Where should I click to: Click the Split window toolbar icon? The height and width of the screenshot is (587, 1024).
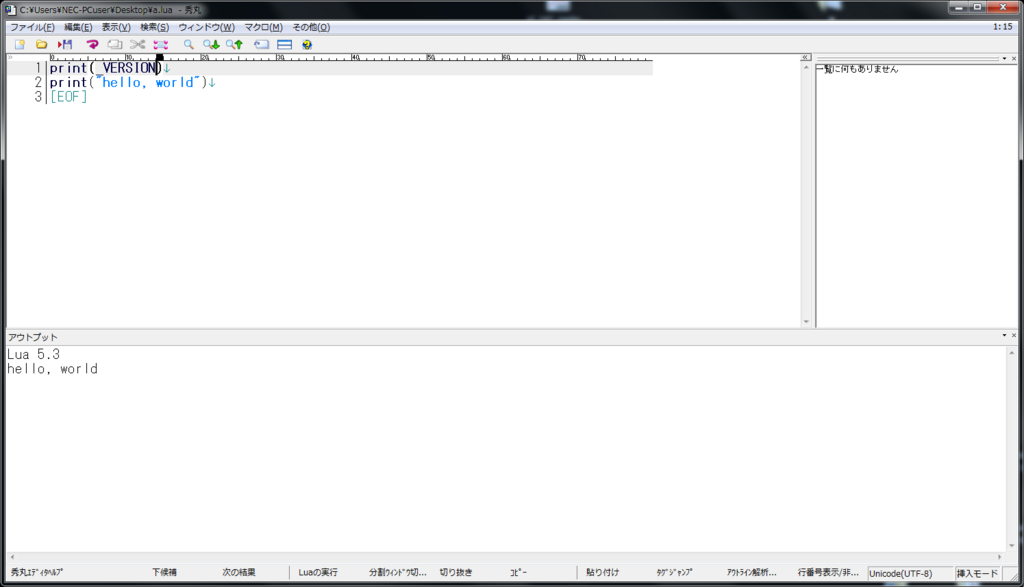pyautogui.click(x=284, y=44)
